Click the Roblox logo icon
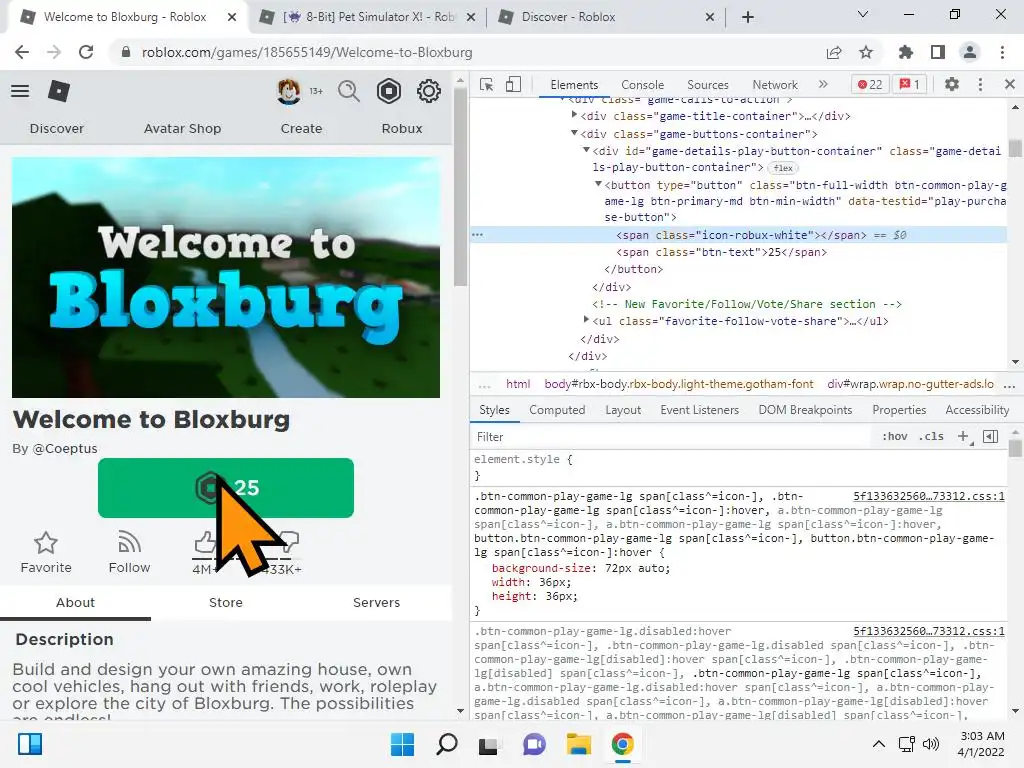 coord(59,91)
